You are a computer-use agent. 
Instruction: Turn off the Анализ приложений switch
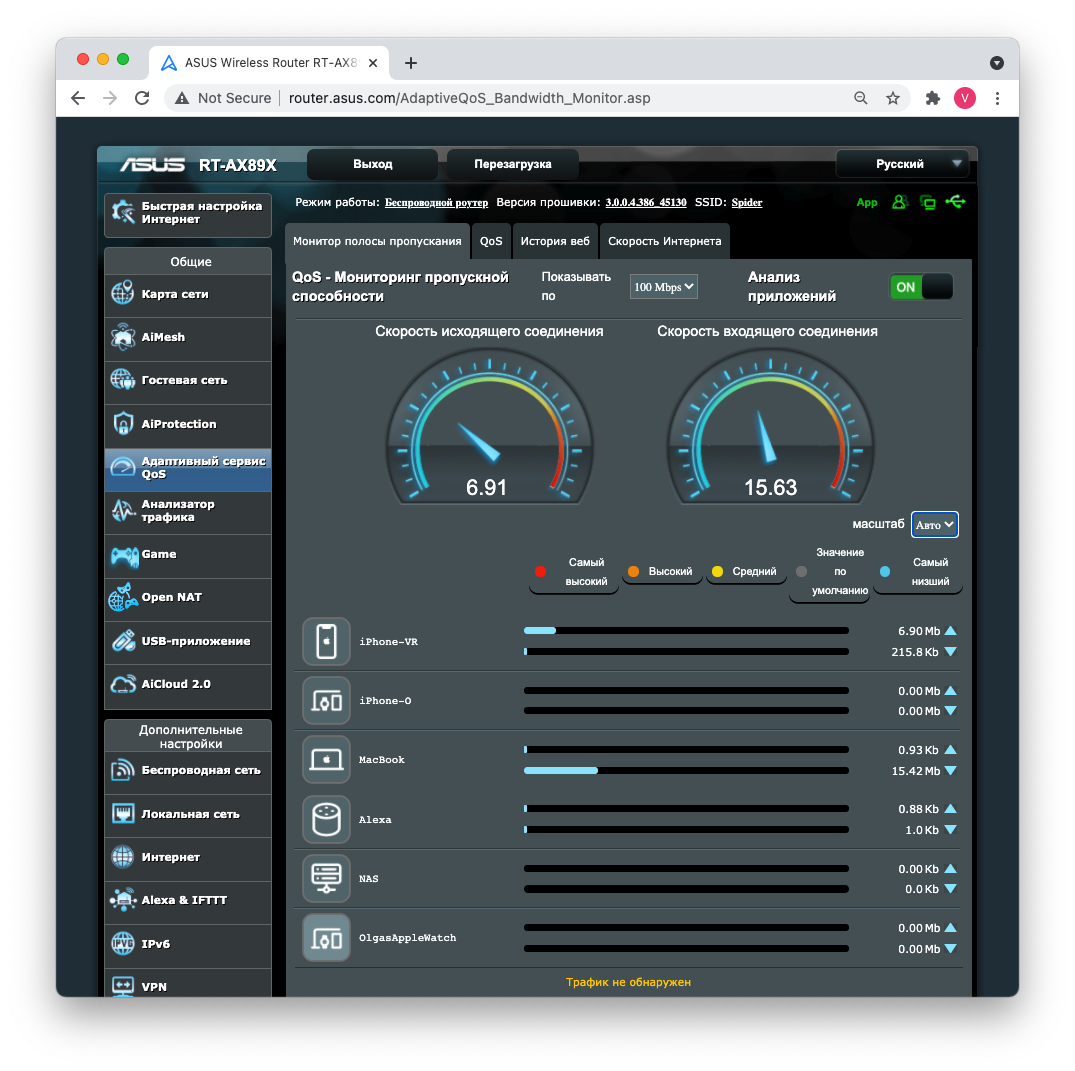click(x=921, y=287)
